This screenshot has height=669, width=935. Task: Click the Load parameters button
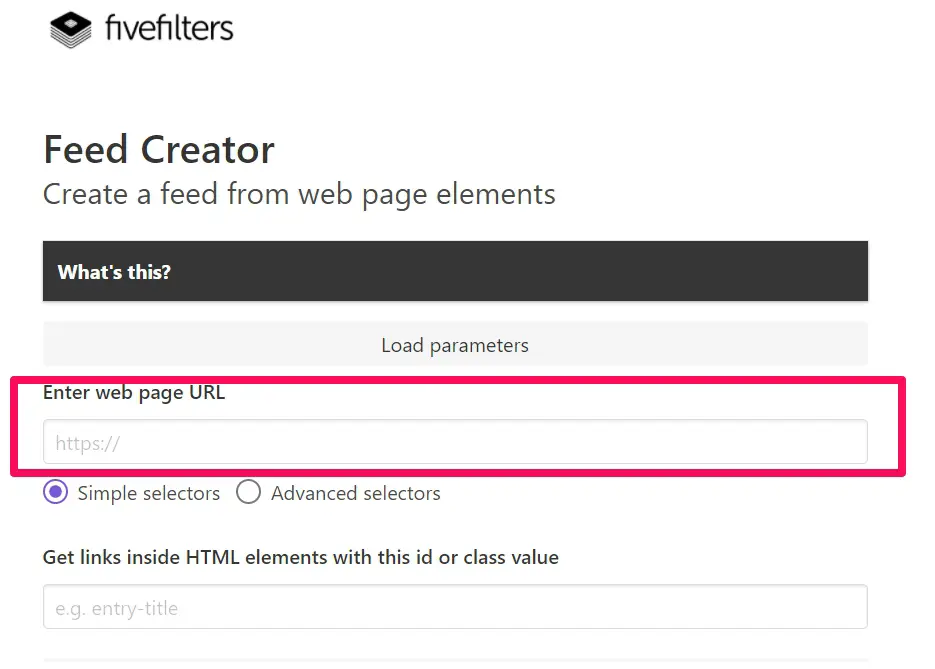click(x=455, y=345)
